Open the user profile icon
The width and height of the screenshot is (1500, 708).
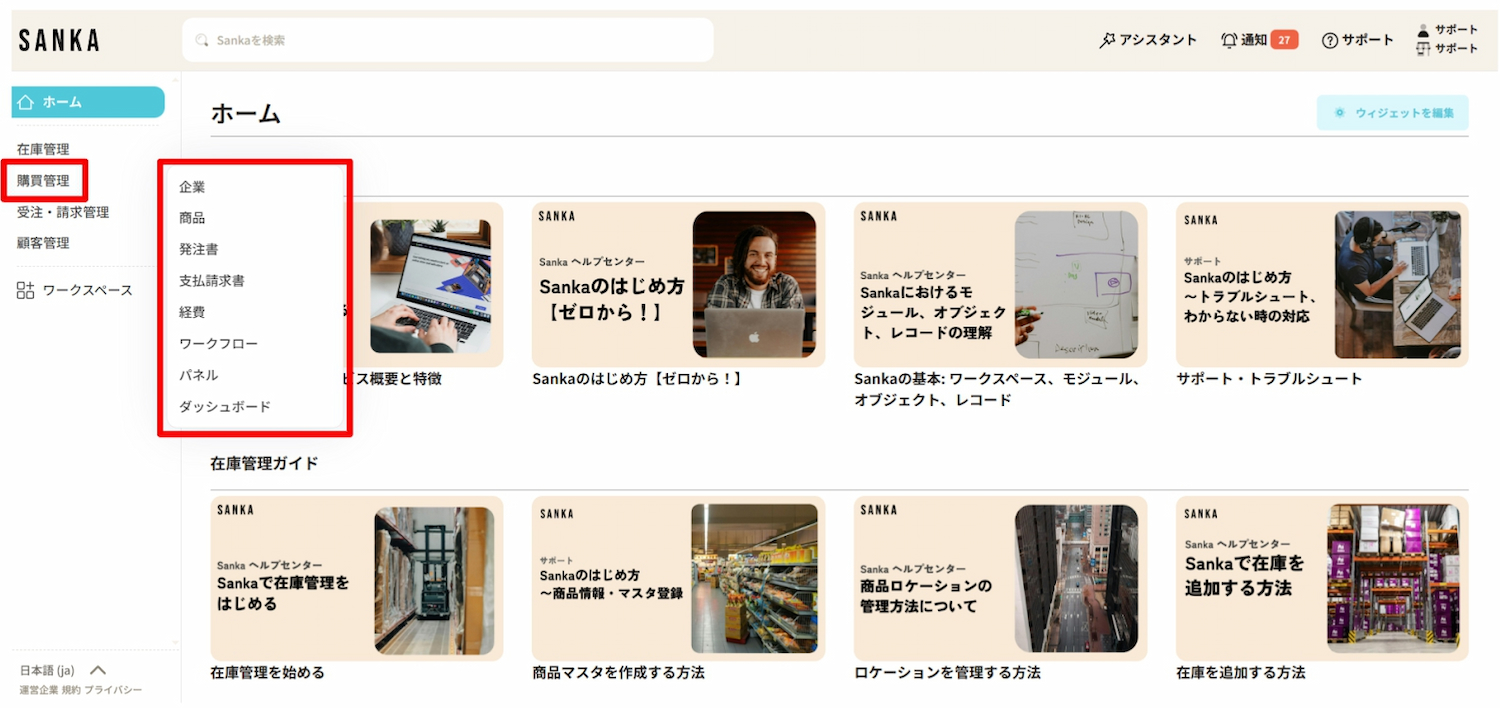[1423, 30]
